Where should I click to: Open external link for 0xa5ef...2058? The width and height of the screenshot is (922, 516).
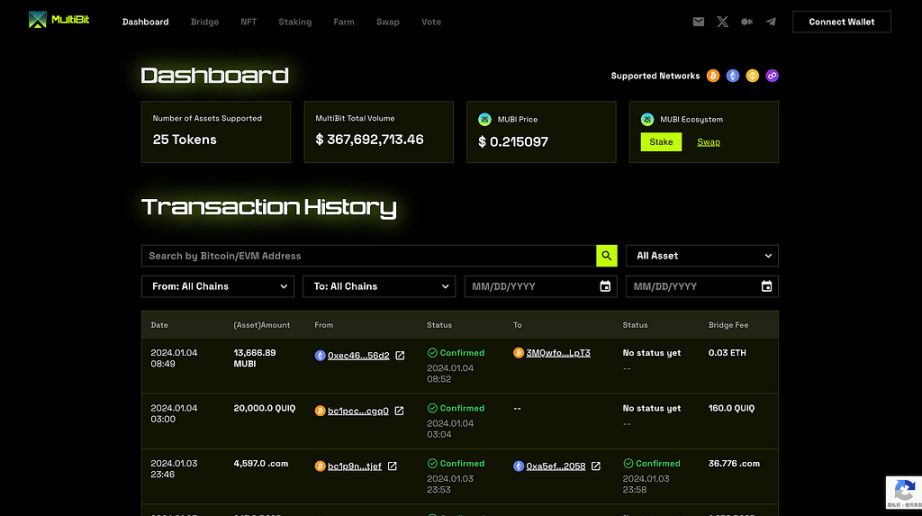click(596, 466)
